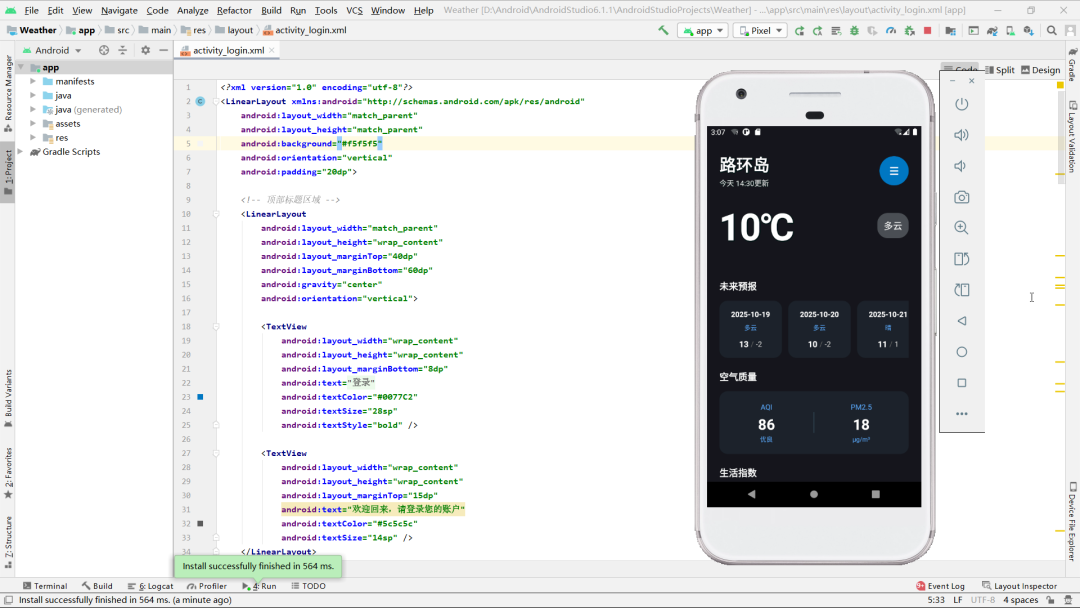1080x608 pixels.
Task: Click Attach Debugger to Android Process icon
Action: coord(910,30)
